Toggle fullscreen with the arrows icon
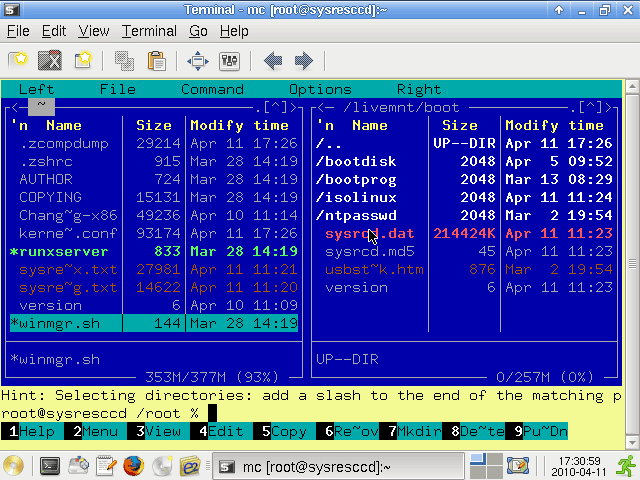This screenshot has width=640, height=480. tap(198, 61)
